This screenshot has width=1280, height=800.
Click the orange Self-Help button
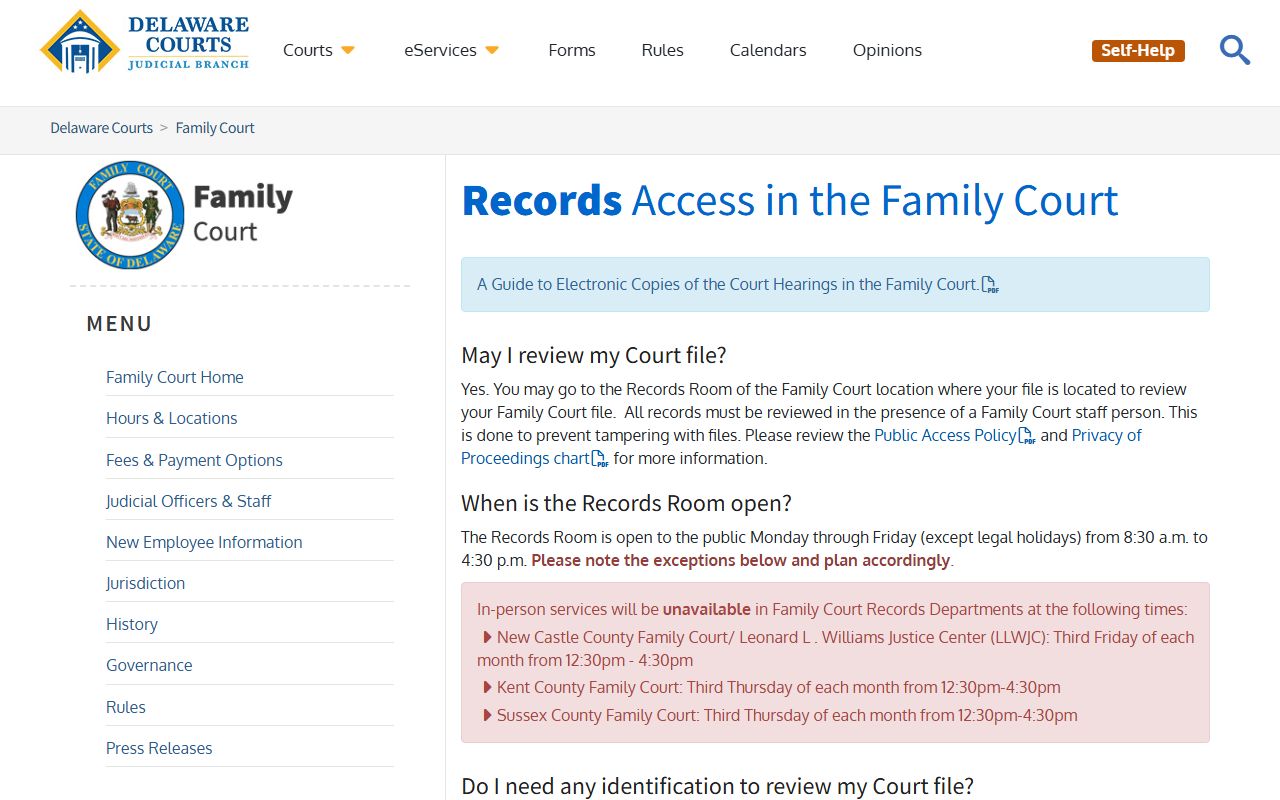[1138, 50]
